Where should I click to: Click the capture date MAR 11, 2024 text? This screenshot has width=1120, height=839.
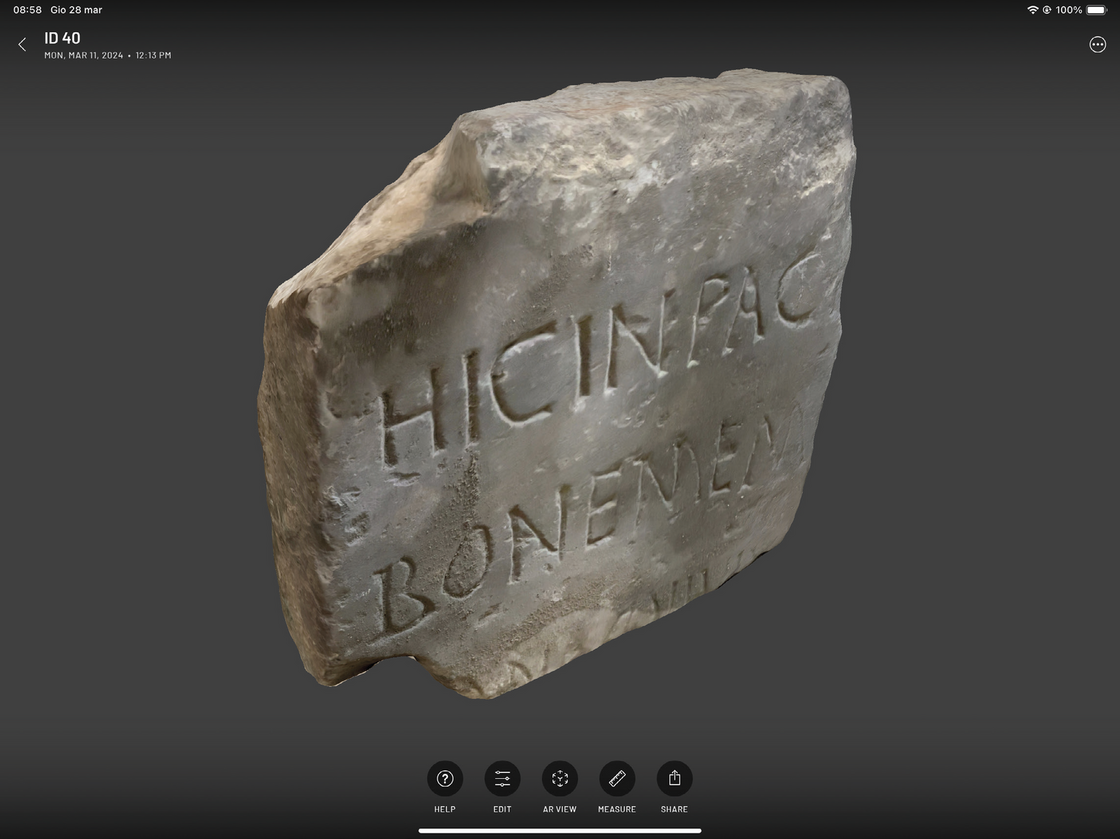(96, 56)
